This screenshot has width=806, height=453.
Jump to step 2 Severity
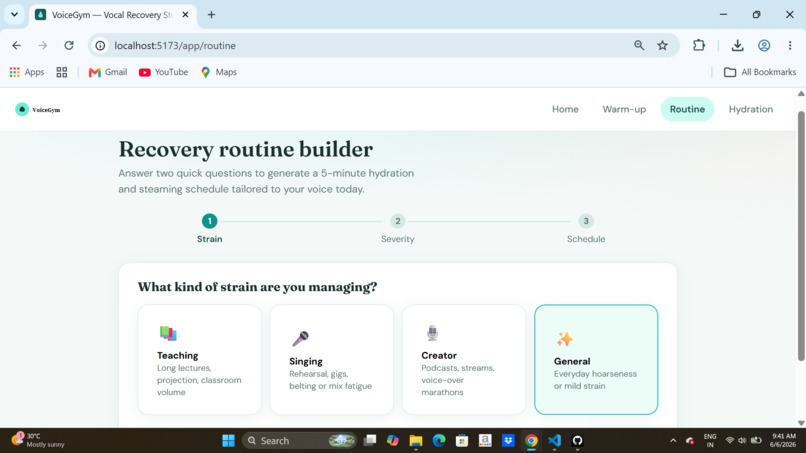point(397,221)
